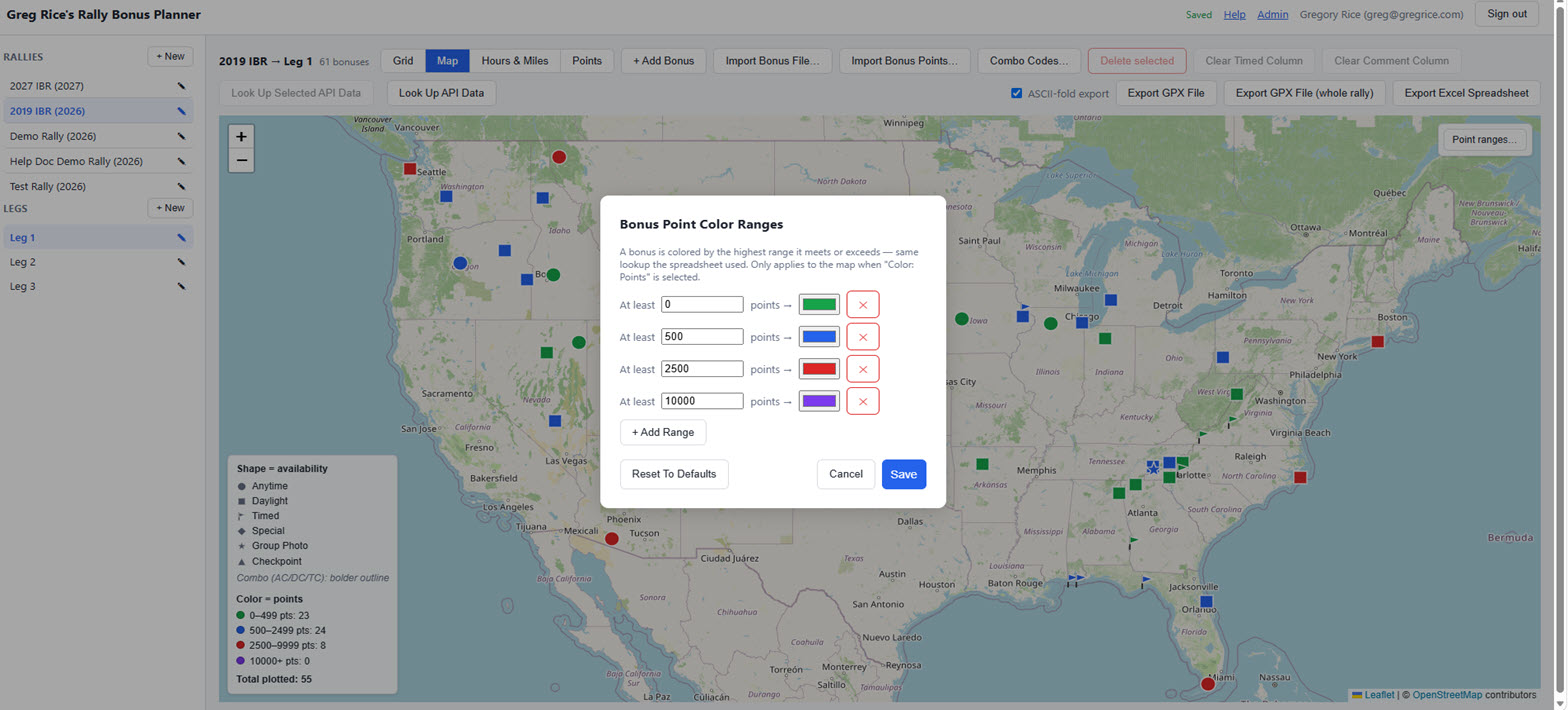Screen dimensions: 1568x710
Task: Add a new rally with + New
Action: (170, 57)
